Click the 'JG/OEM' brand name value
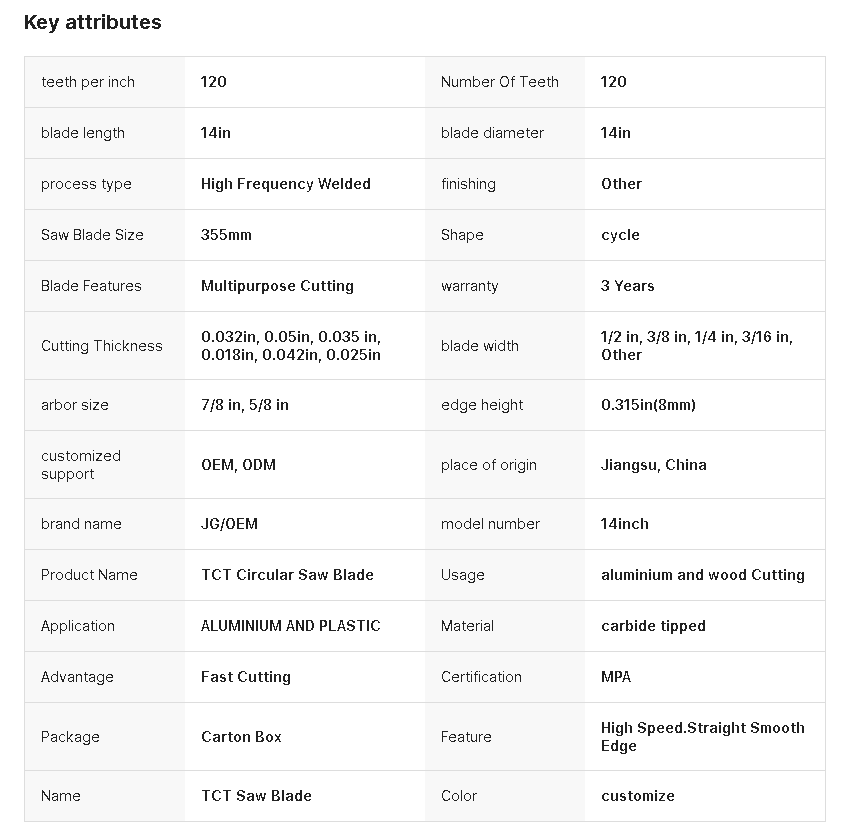 (229, 524)
